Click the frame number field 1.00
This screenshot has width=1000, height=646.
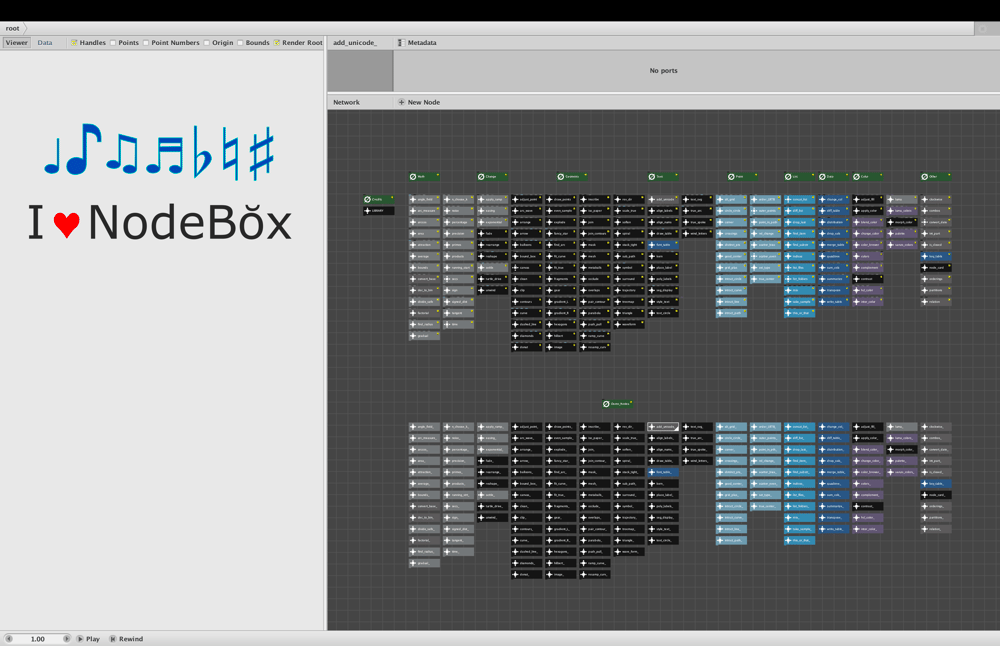point(38,638)
